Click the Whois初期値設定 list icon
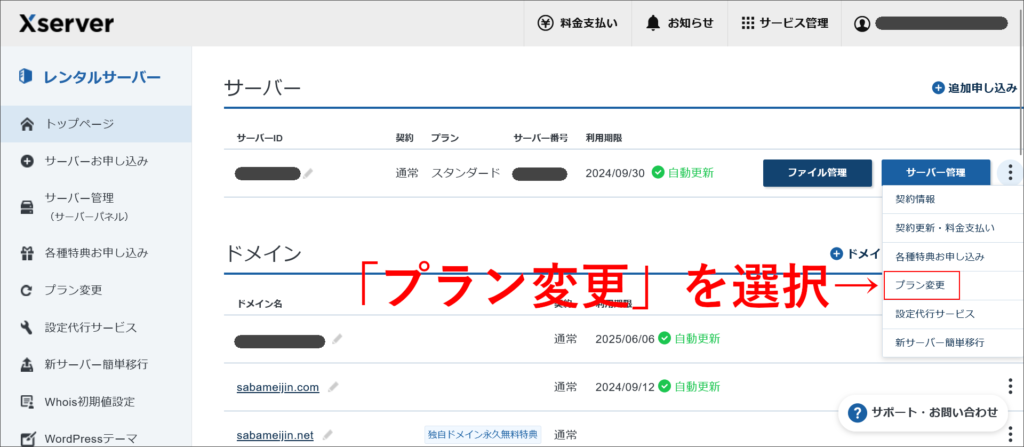This screenshot has height=447, width=1024. tap(27, 401)
